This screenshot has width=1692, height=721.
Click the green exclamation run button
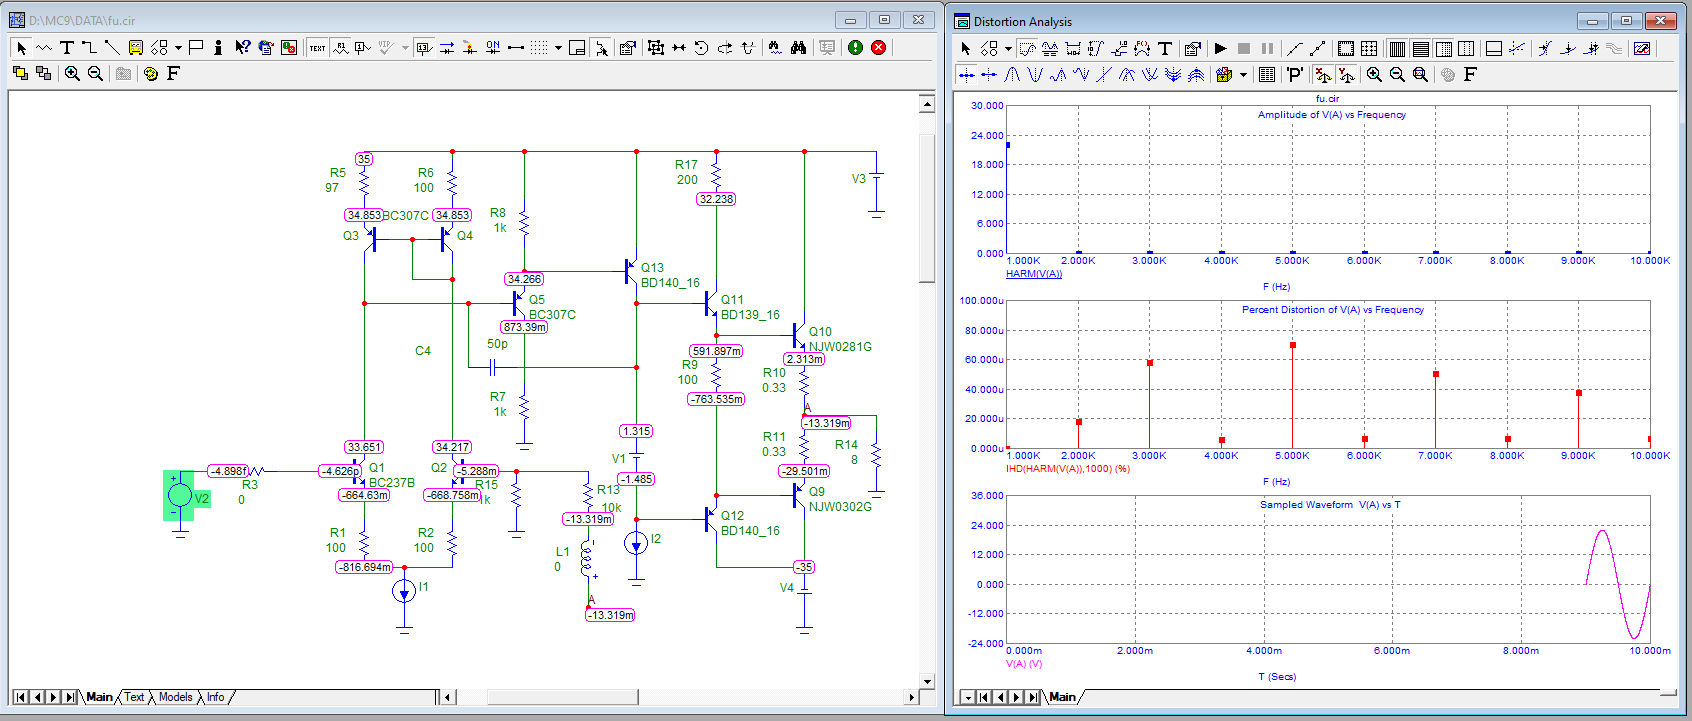[855, 47]
